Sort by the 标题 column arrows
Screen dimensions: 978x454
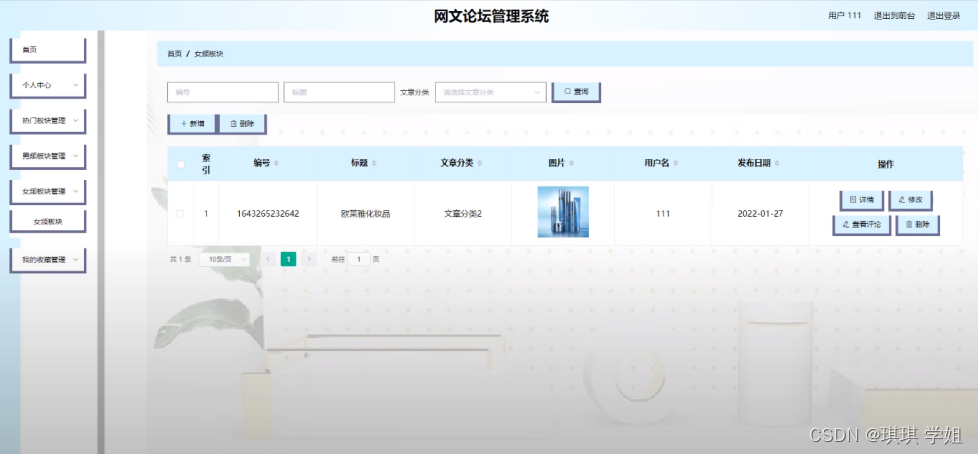[x=374, y=163]
